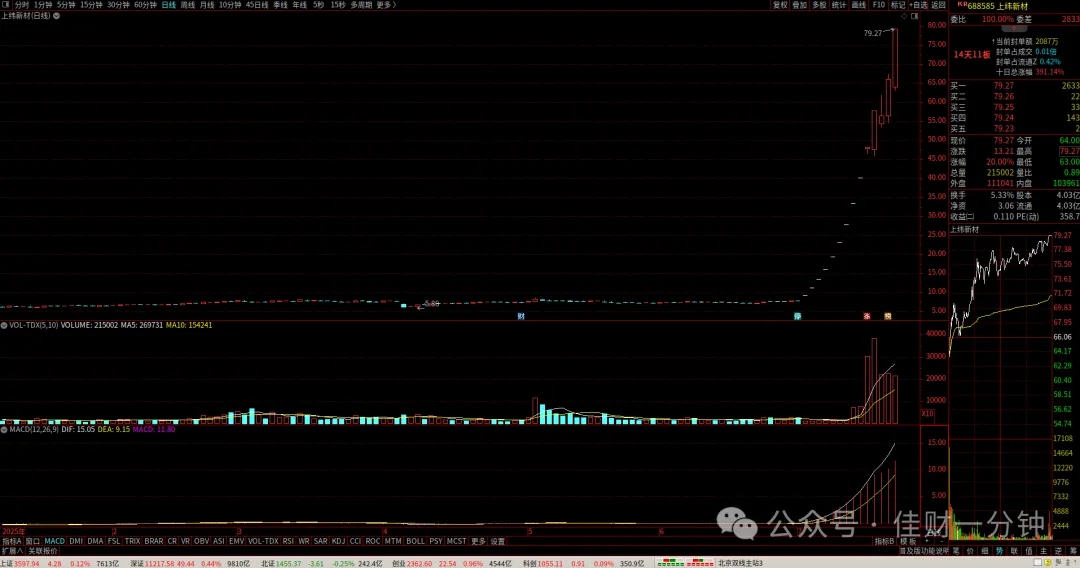Select the 30分钟 period

pyautogui.click(x=118, y=5)
